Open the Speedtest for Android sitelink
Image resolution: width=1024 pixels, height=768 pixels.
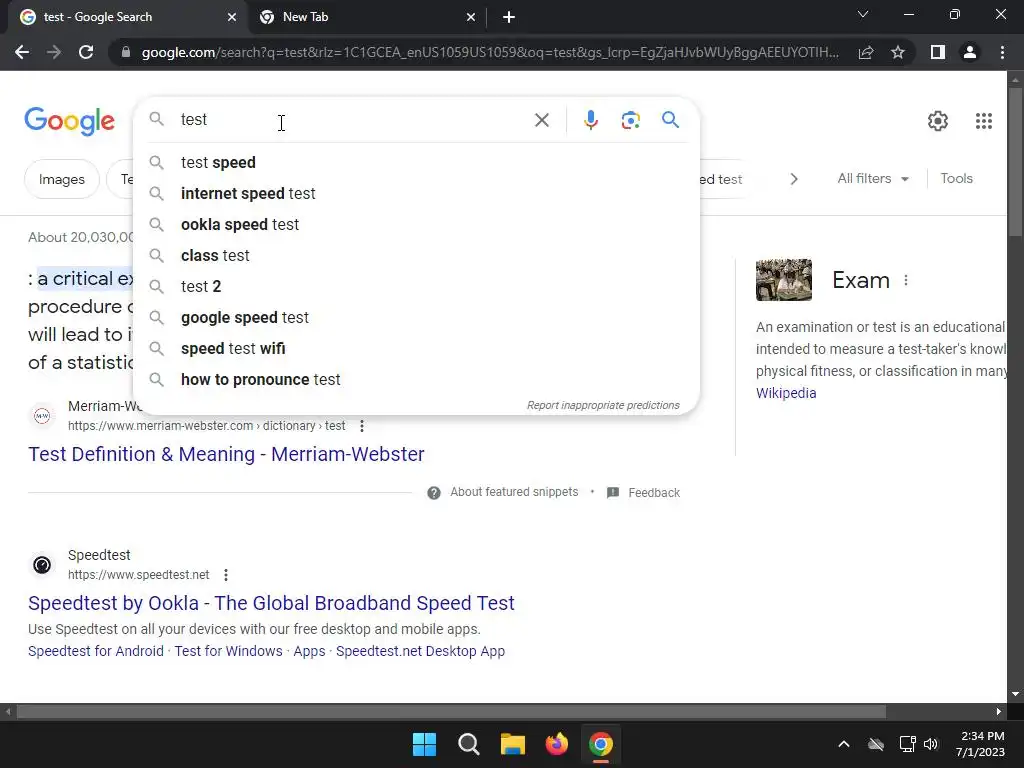(x=96, y=651)
